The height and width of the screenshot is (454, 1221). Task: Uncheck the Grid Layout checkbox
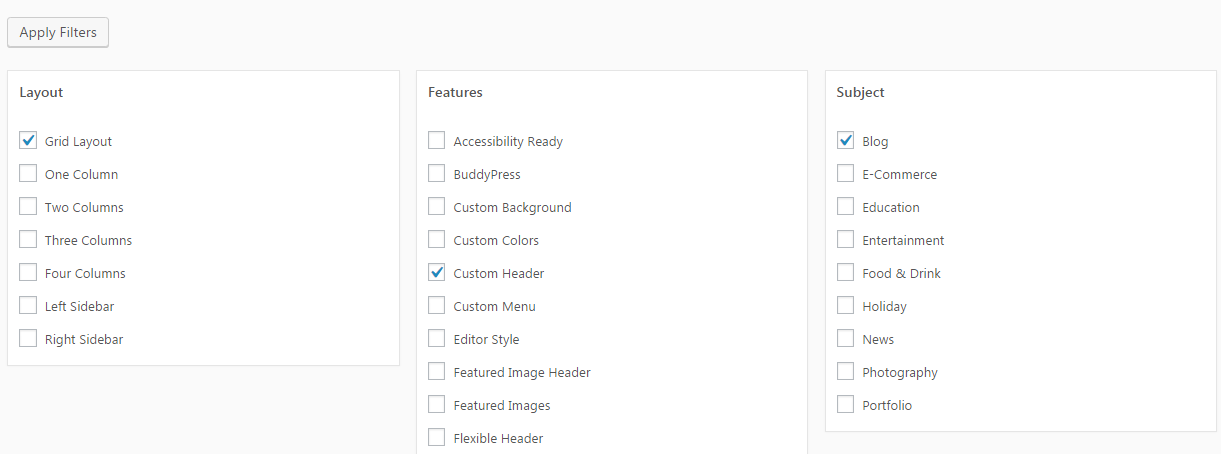pyautogui.click(x=28, y=140)
